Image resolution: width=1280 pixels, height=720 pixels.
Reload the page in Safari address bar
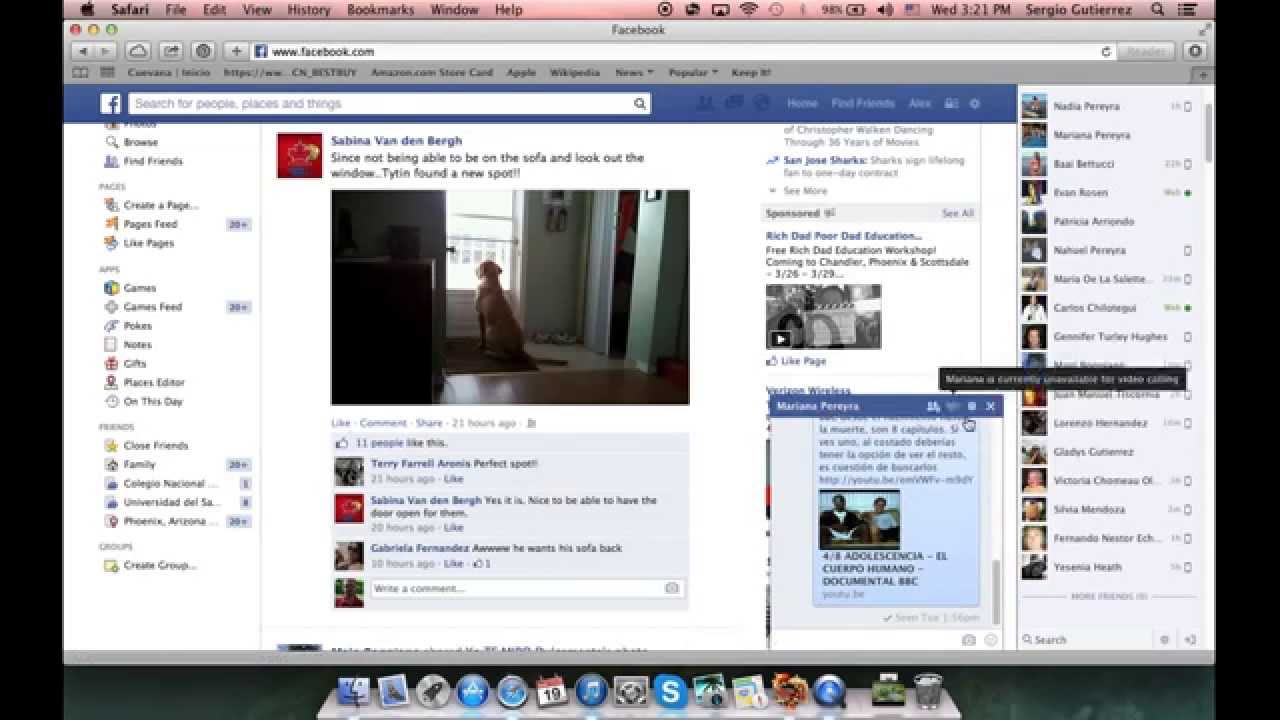(1106, 51)
